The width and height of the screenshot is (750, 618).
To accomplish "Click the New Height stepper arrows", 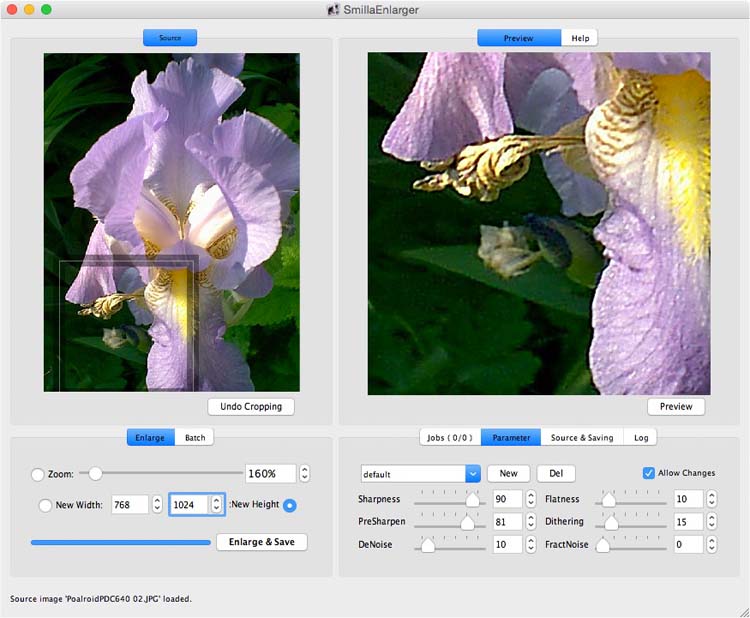I will pos(218,505).
